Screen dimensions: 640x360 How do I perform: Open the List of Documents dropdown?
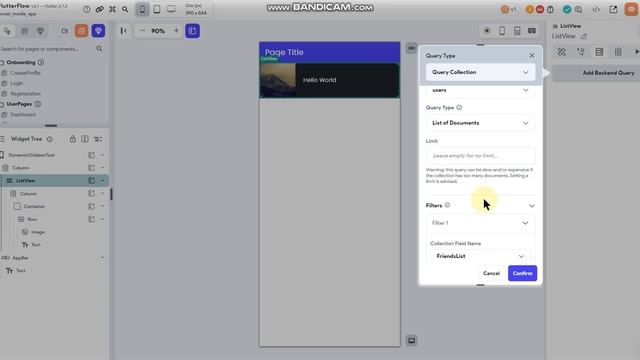[480, 123]
